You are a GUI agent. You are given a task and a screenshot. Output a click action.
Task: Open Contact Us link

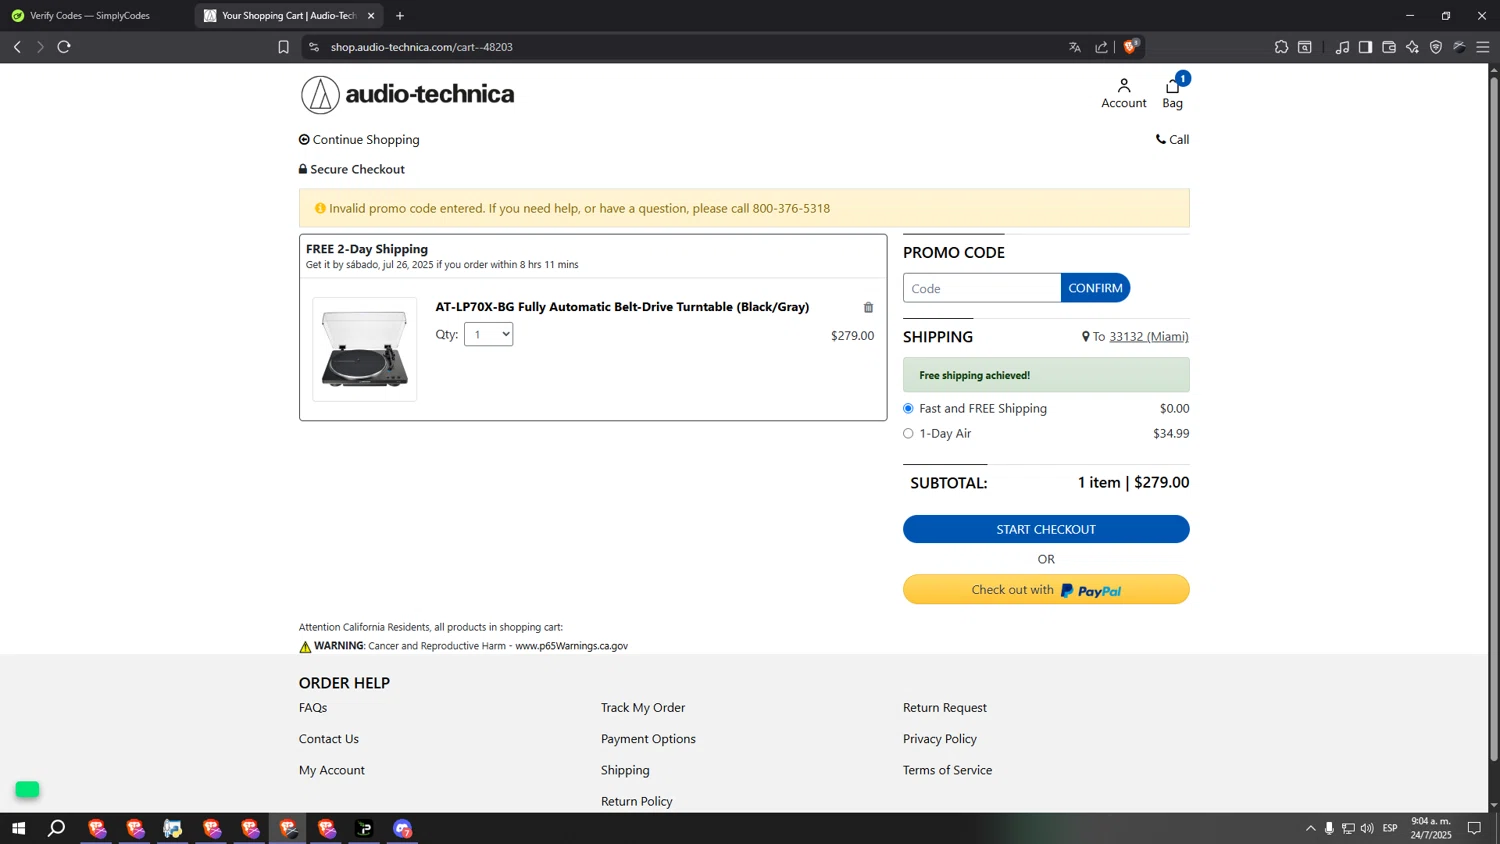[329, 739]
